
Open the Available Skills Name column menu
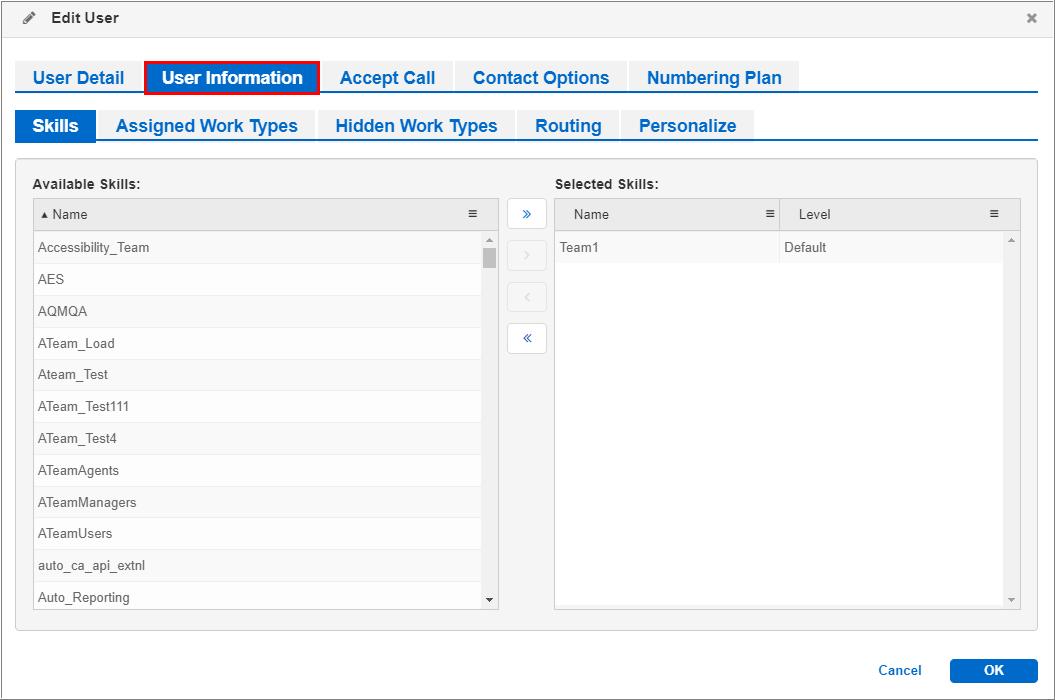click(x=473, y=213)
